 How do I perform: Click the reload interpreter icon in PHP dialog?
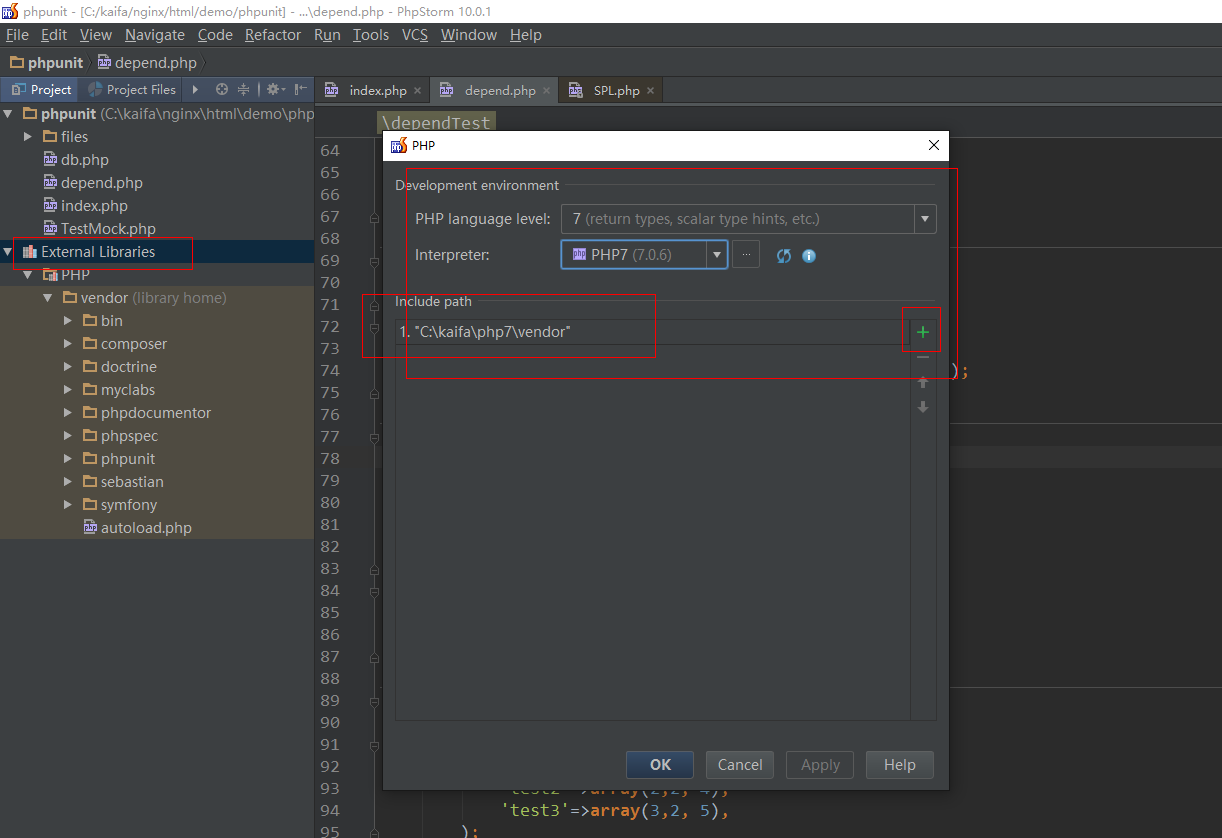pyautogui.click(x=784, y=256)
